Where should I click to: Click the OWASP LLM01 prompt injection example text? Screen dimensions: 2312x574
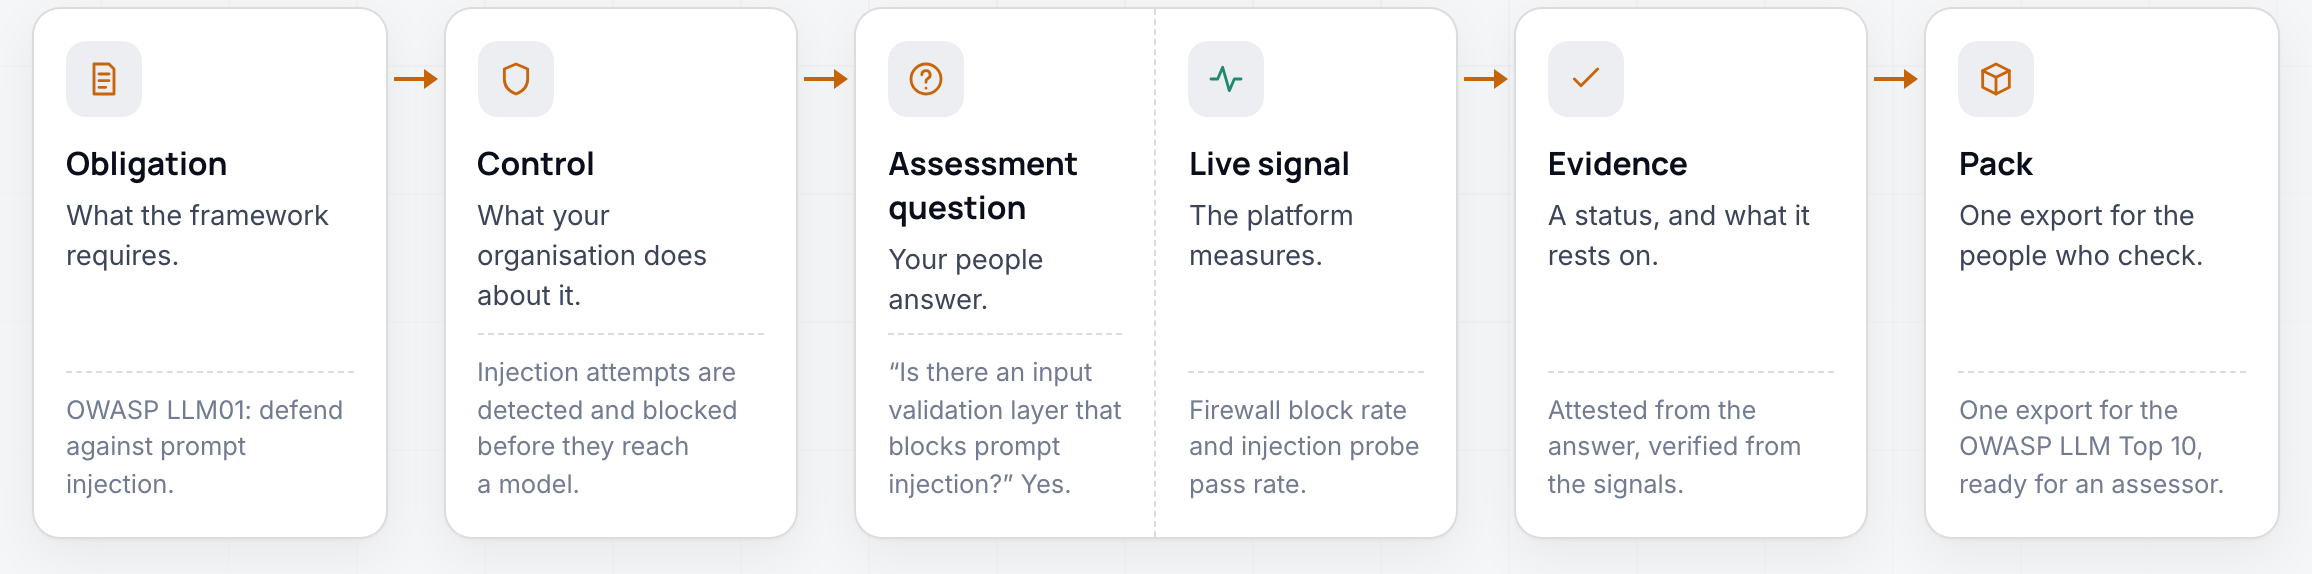(x=205, y=447)
